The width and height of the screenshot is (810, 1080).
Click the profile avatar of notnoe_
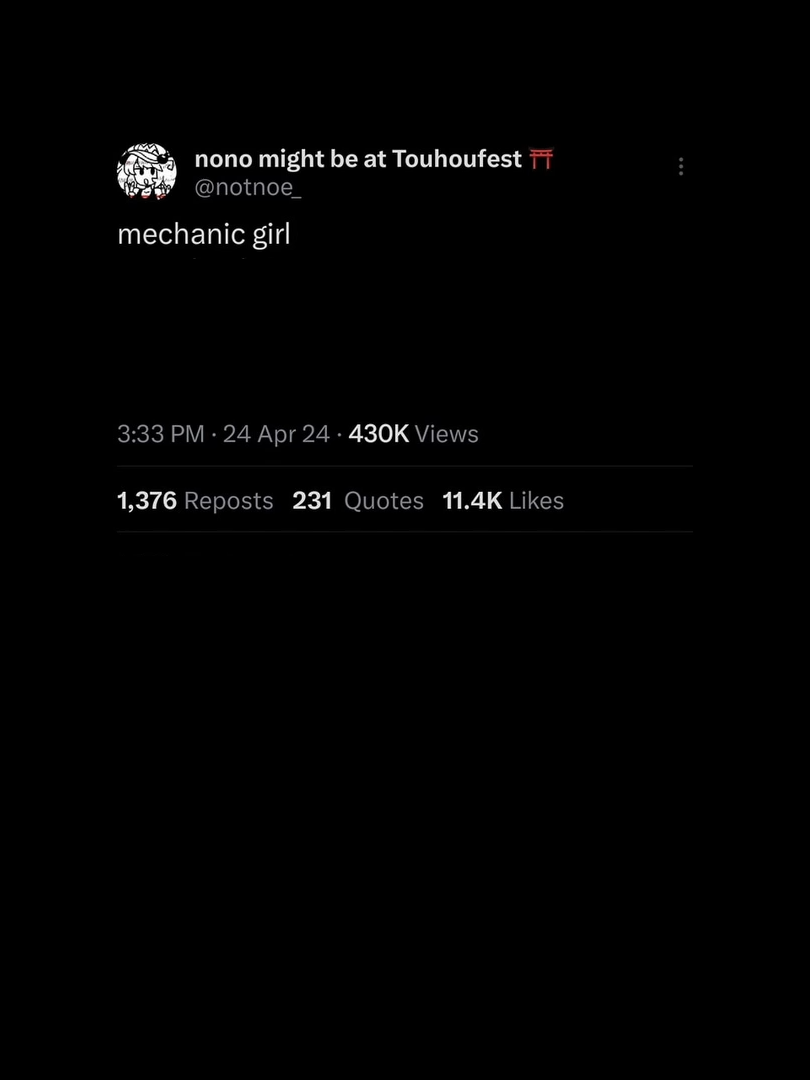coord(147,172)
